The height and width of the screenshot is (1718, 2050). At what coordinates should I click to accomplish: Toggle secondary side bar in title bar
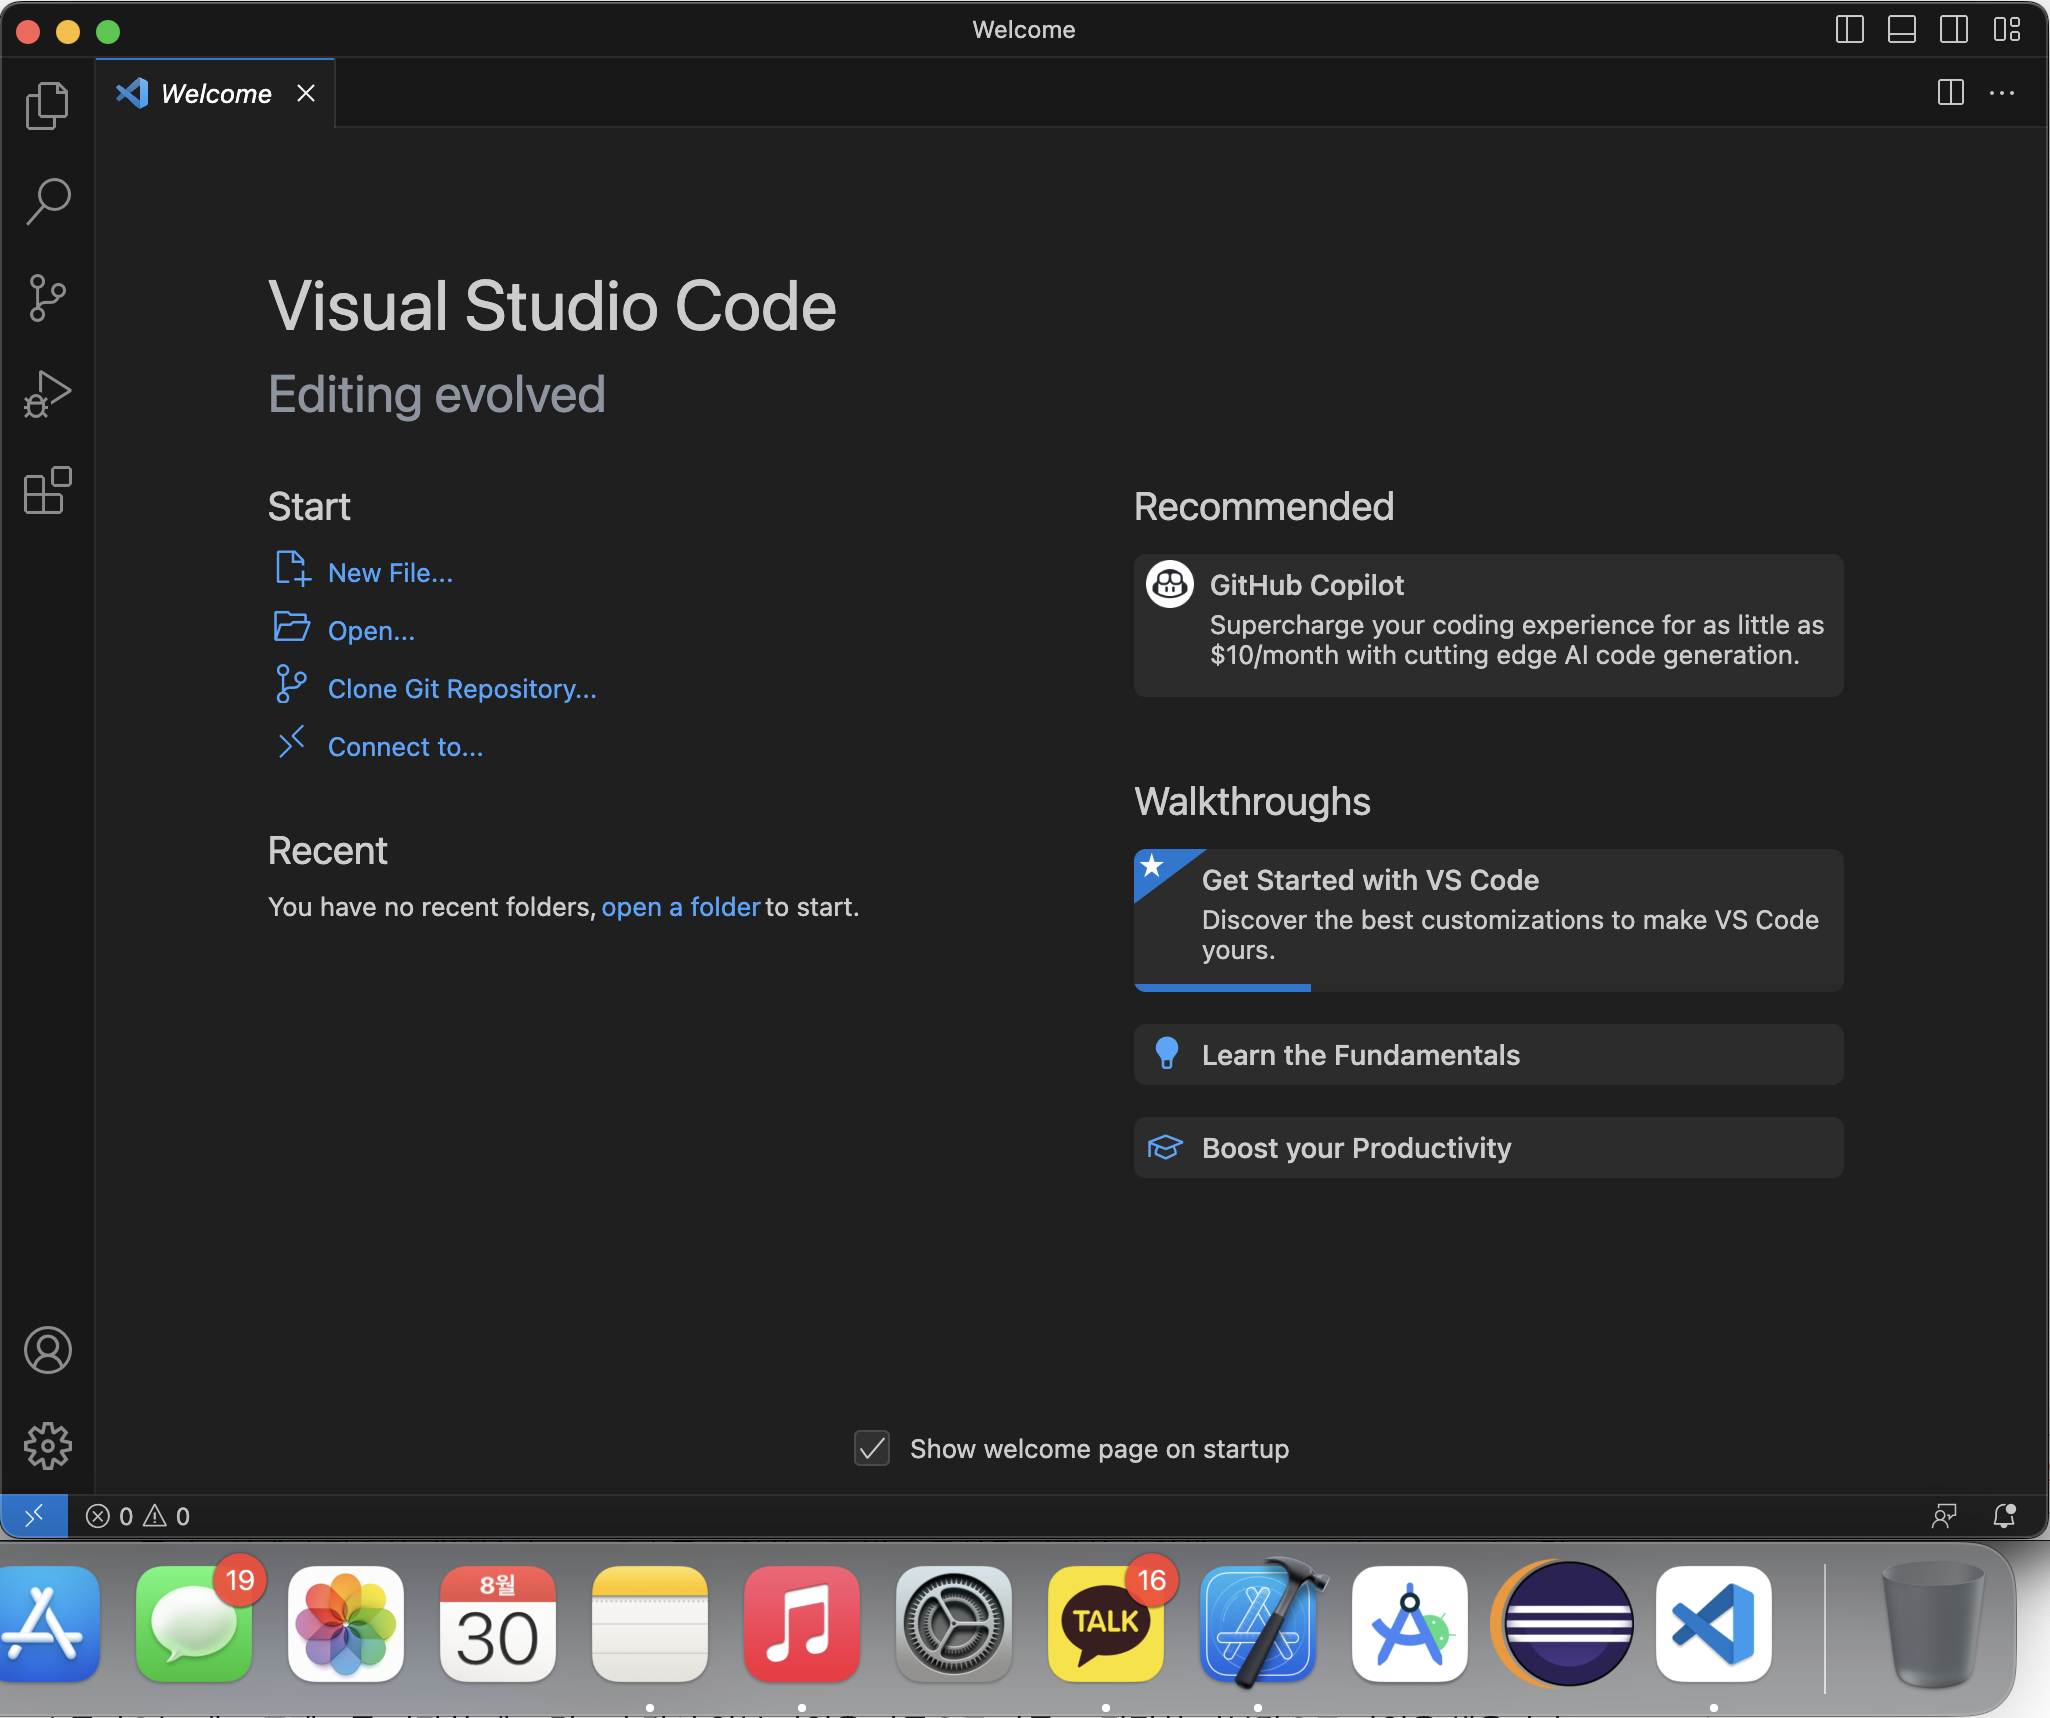[x=1954, y=30]
